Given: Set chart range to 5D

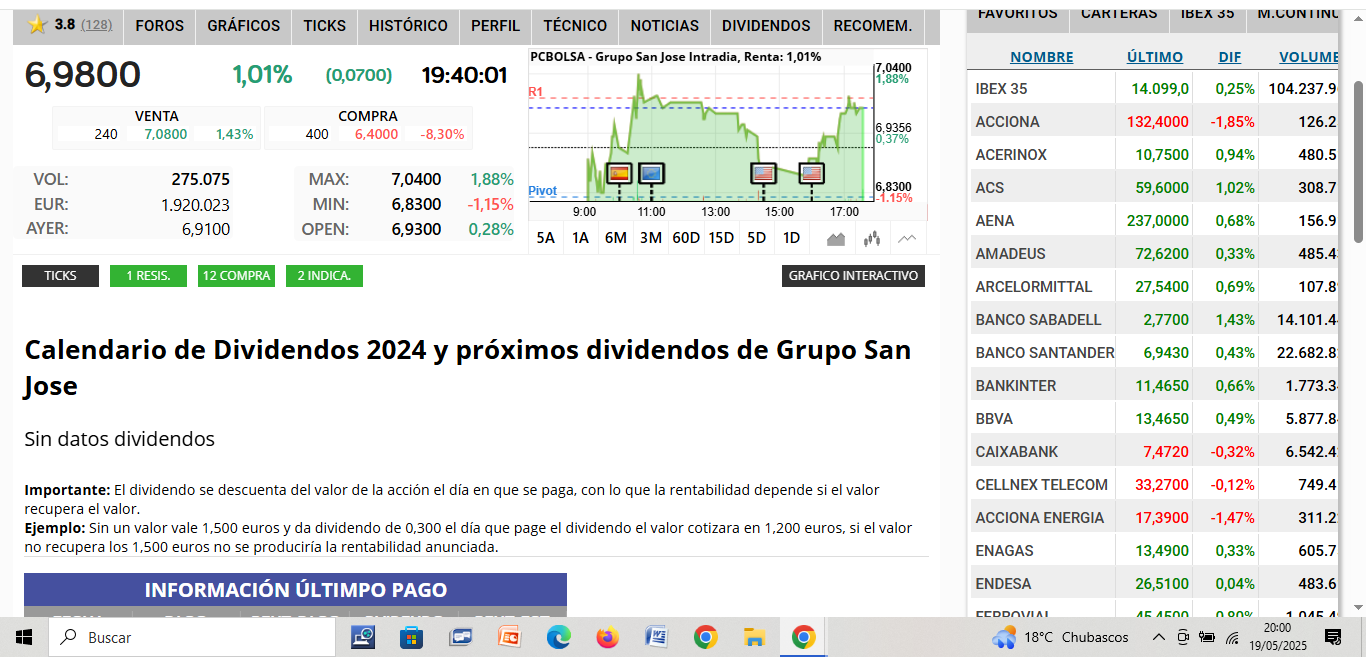Looking at the screenshot, I should click(756, 238).
